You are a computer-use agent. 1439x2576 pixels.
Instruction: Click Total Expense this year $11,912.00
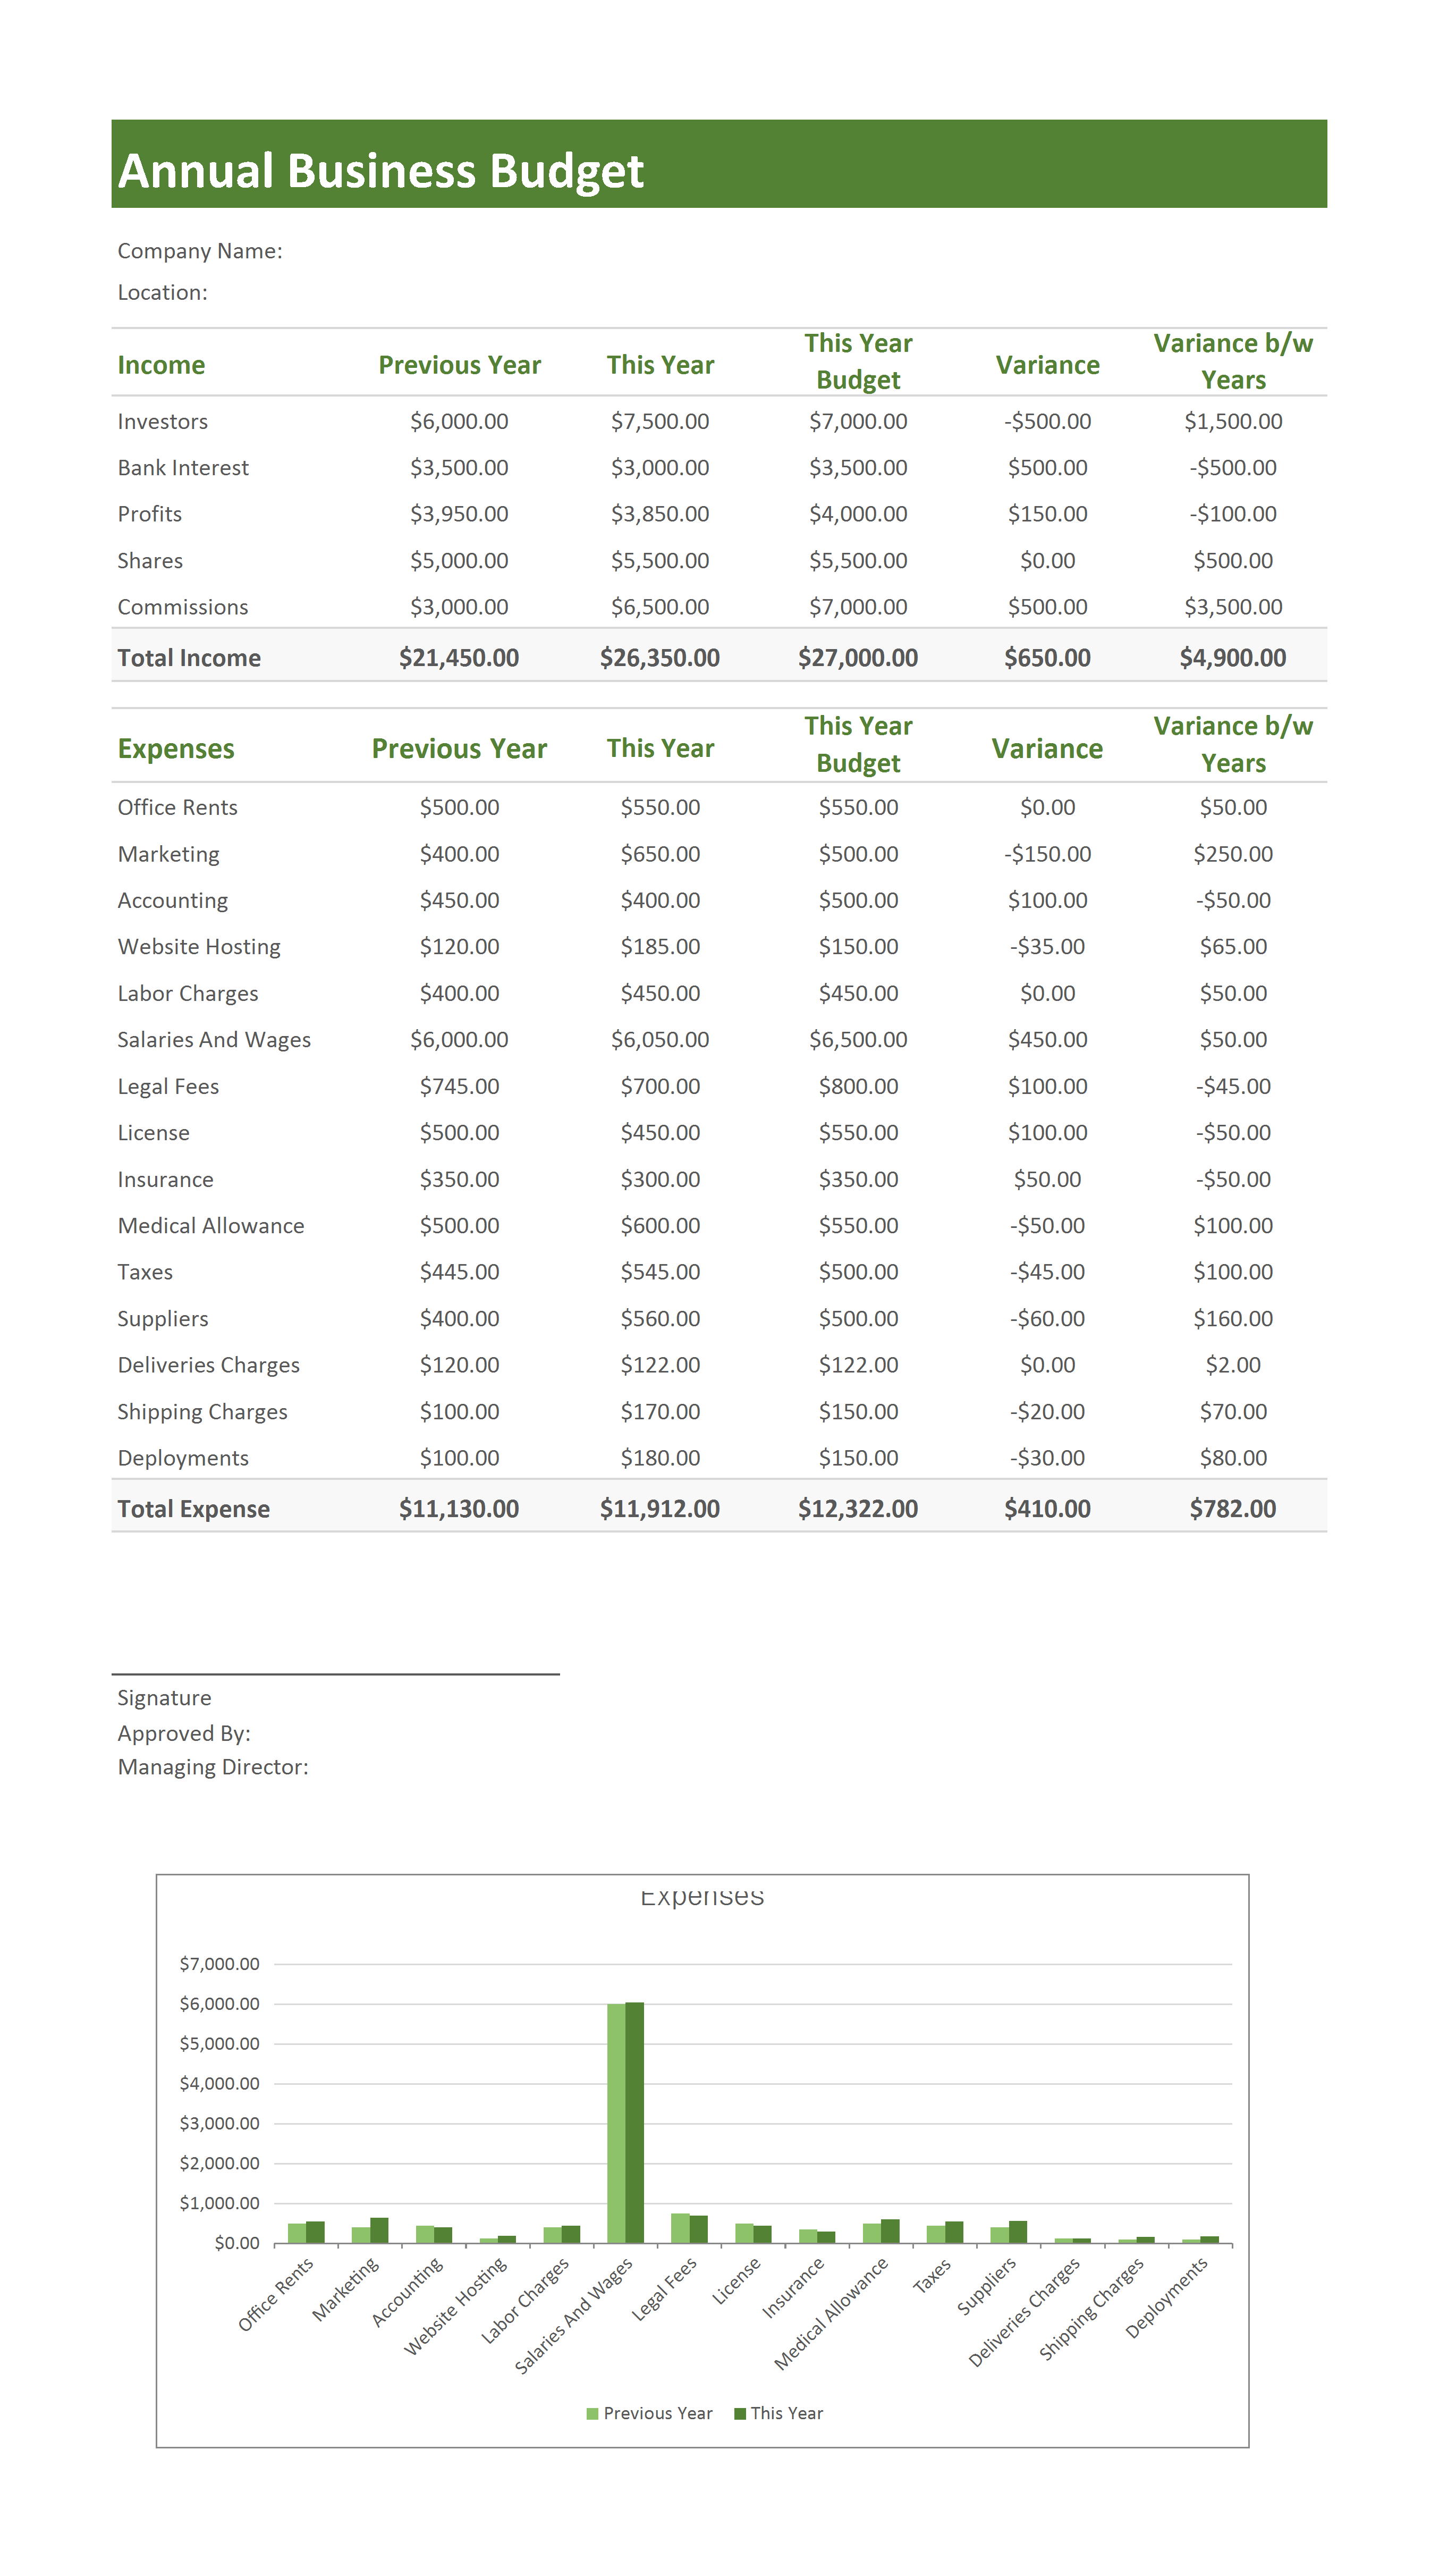tap(660, 1509)
